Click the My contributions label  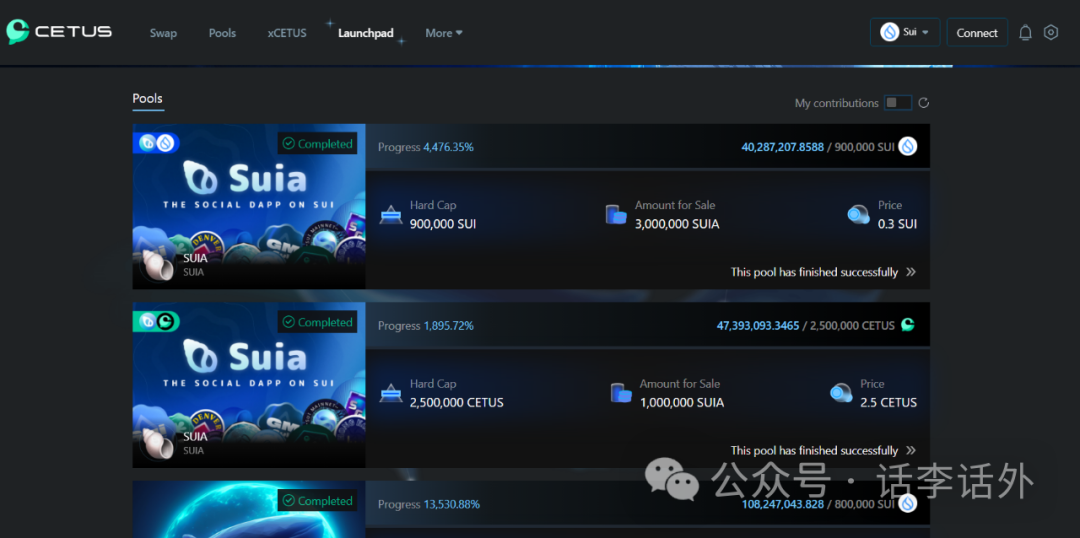click(837, 103)
